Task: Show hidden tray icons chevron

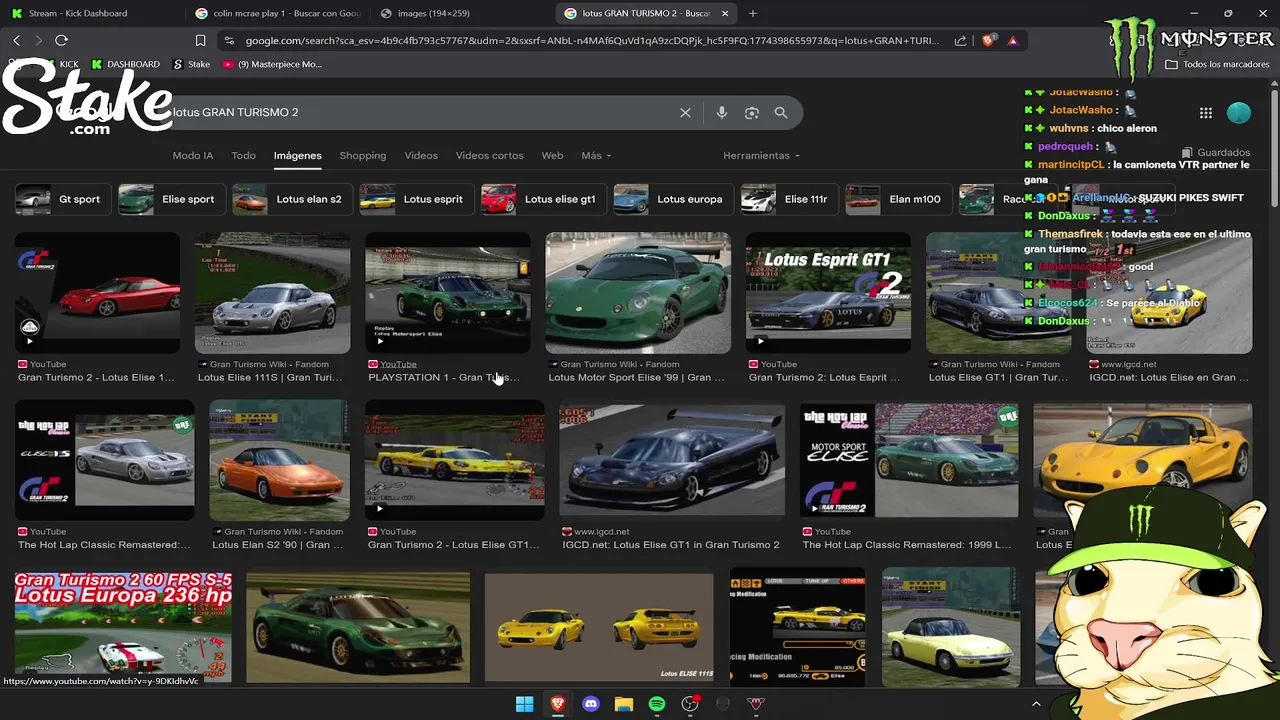Action: (1036, 704)
